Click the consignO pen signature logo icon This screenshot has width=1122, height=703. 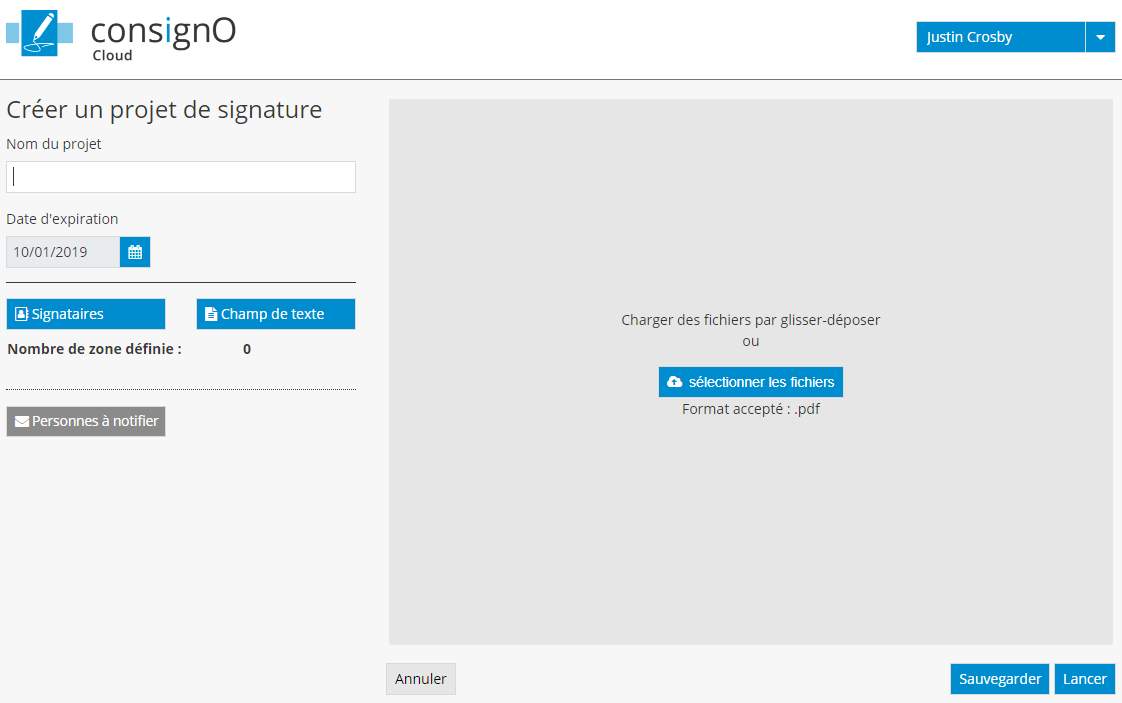coord(39,33)
